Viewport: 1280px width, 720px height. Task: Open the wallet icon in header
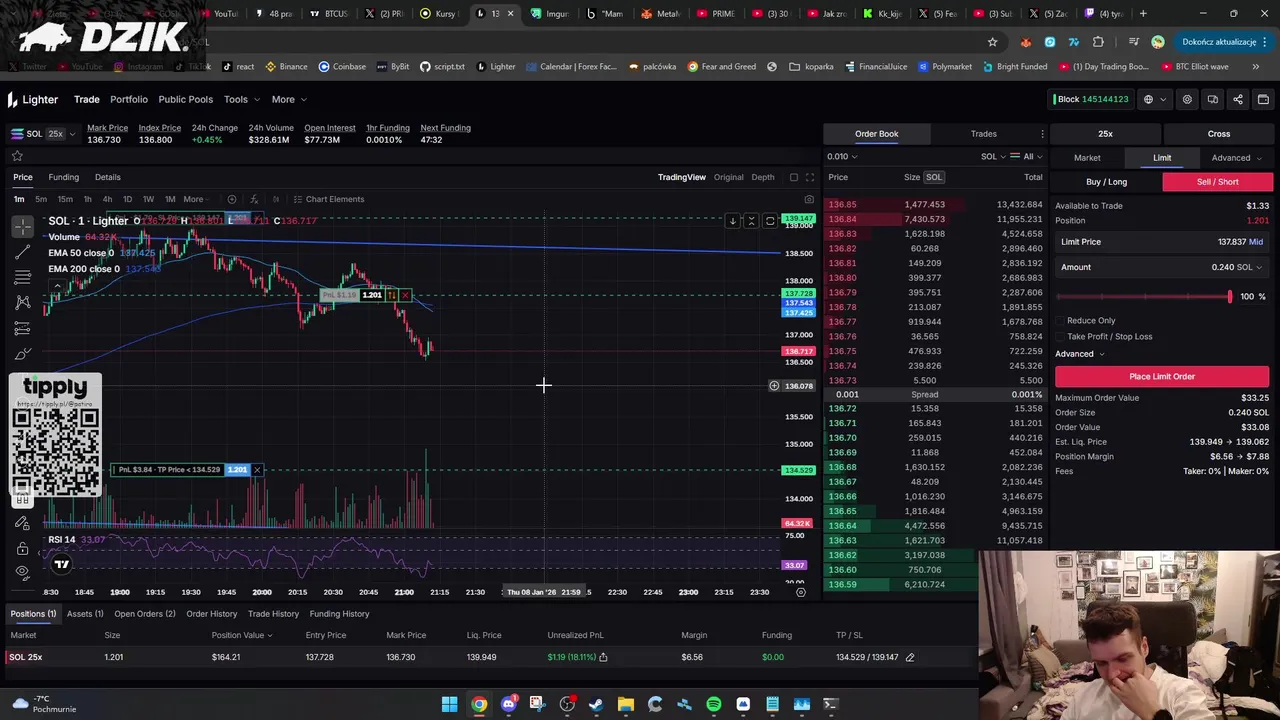click(x=1263, y=99)
